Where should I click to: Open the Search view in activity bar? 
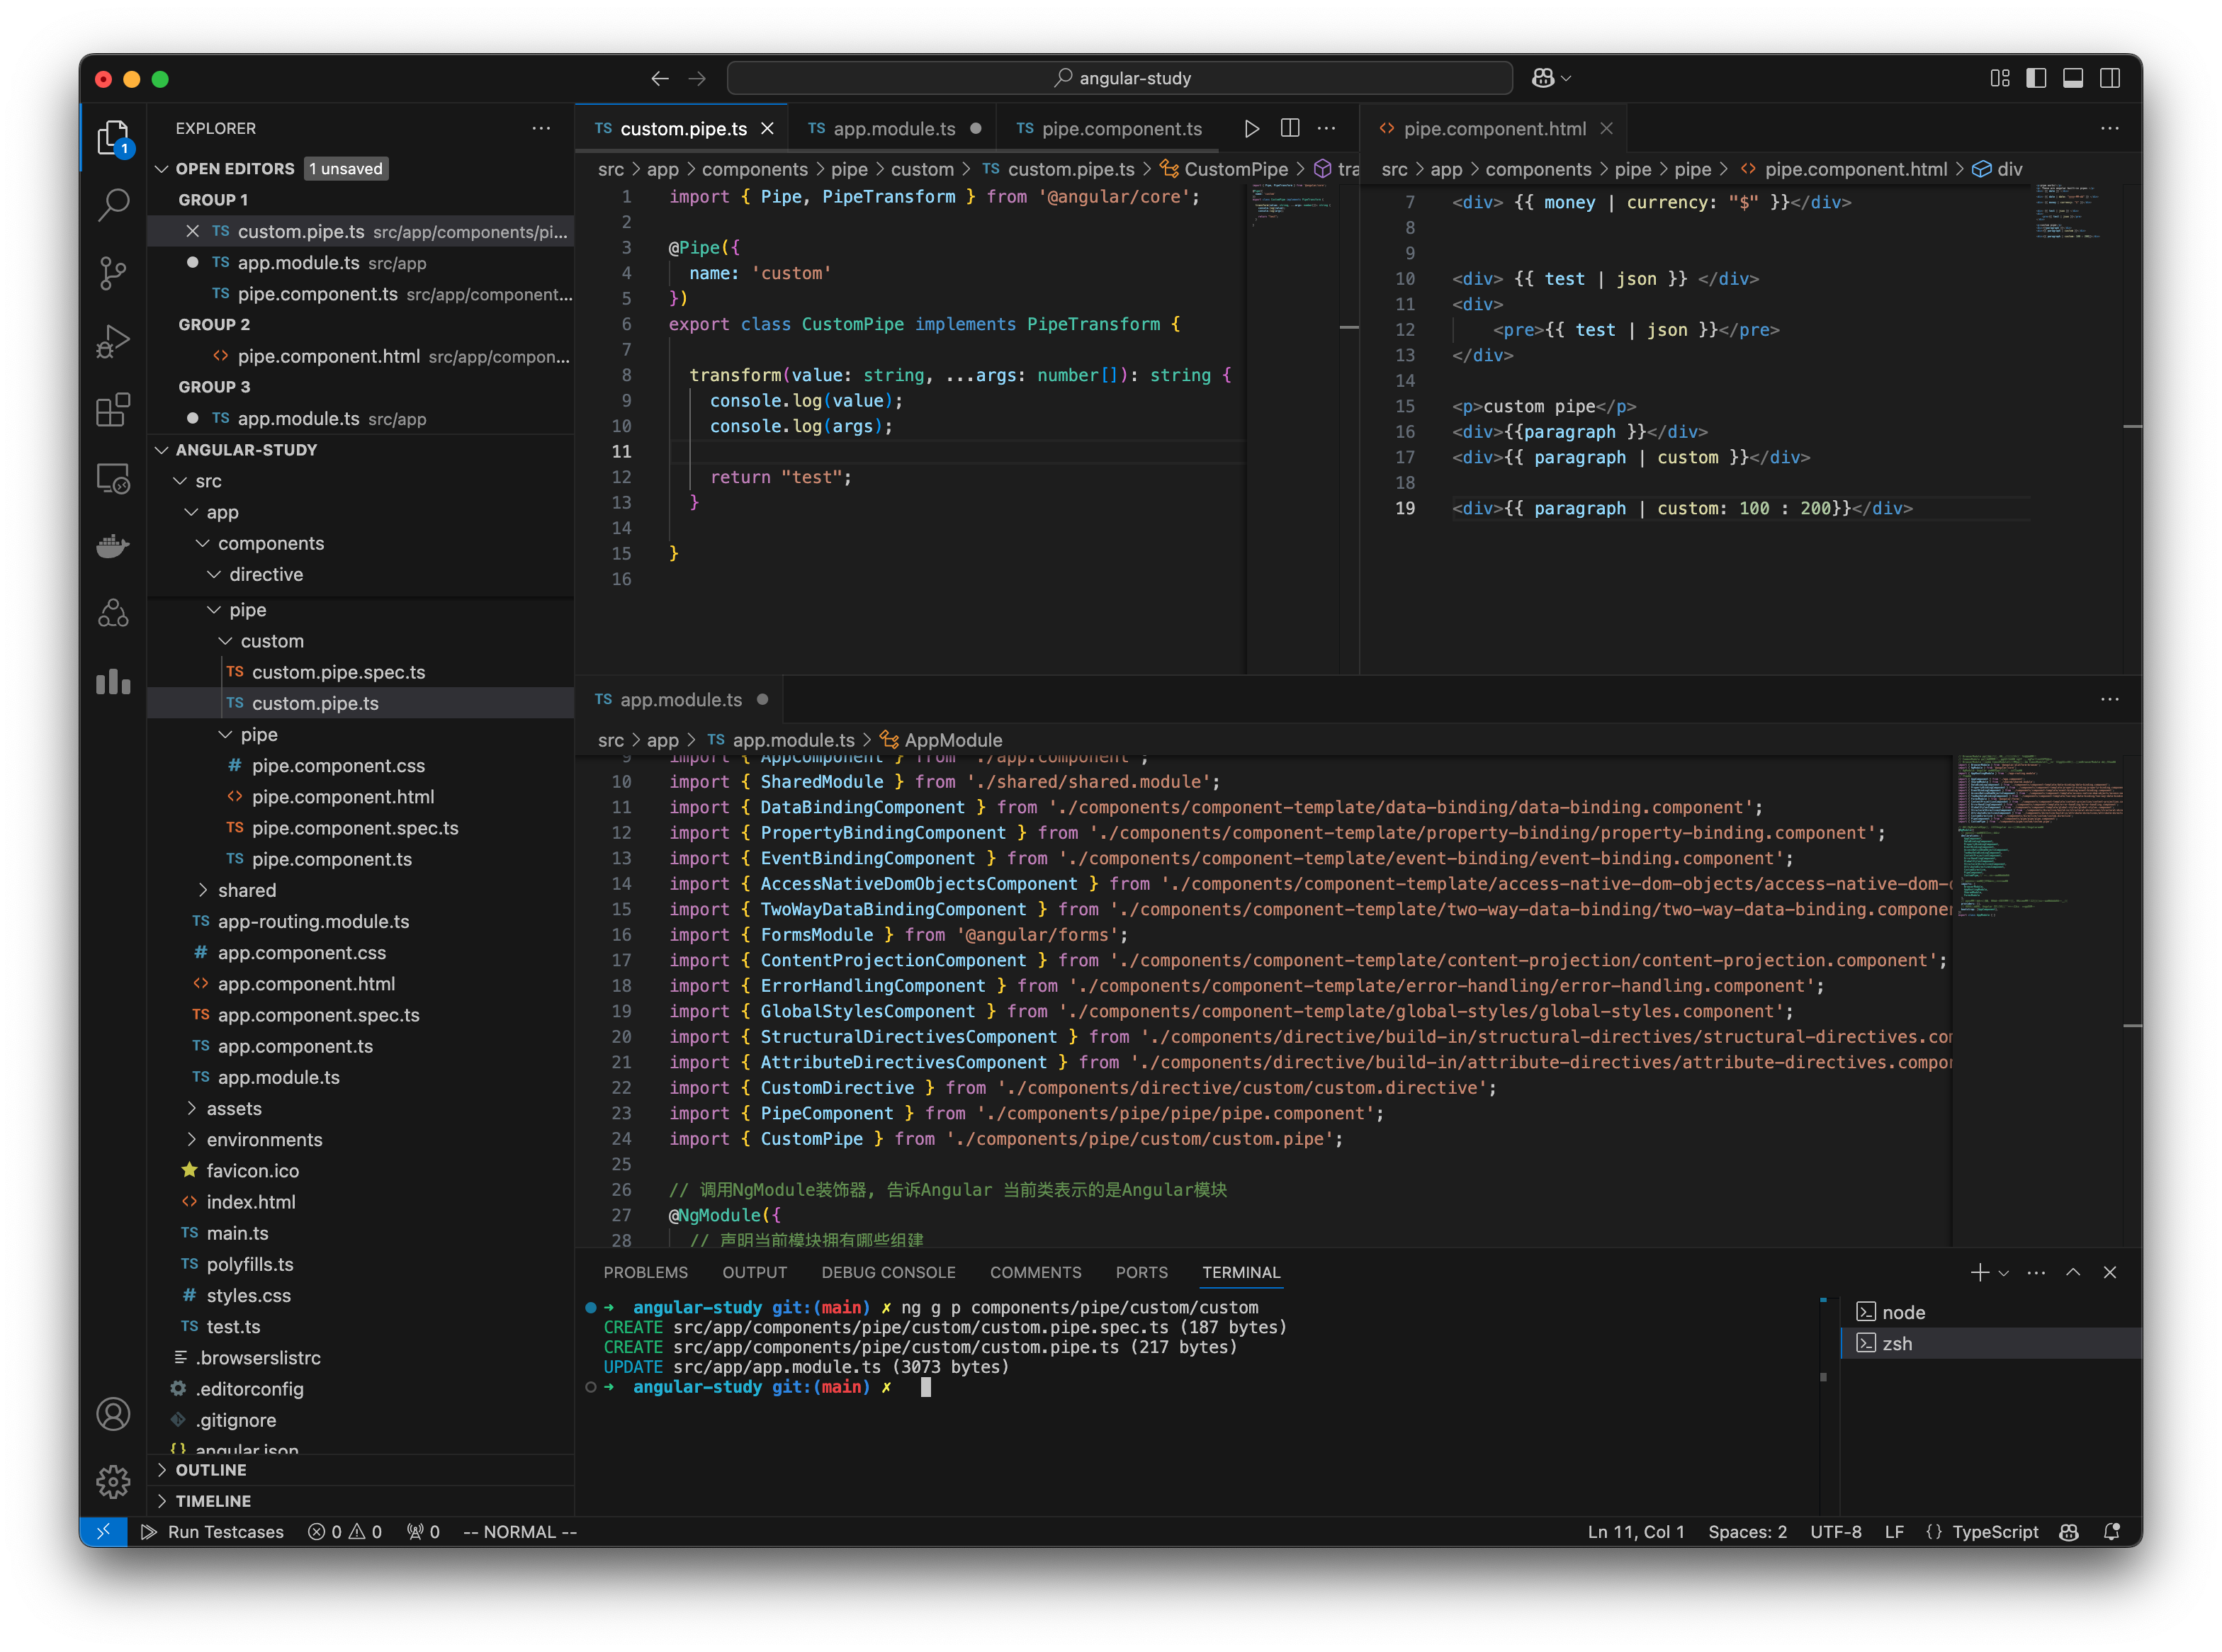coord(113,204)
